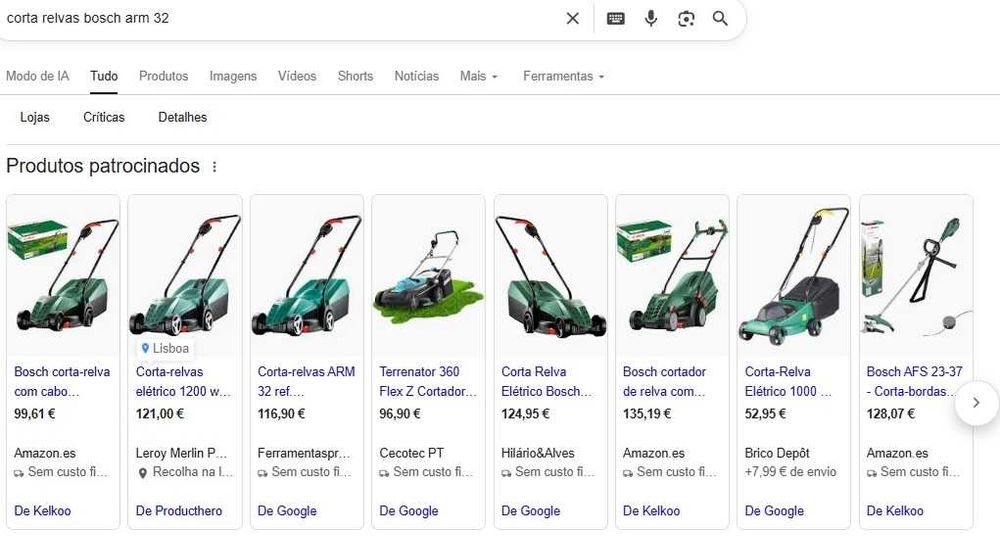Click the 135,19 € Bosch mower image
This screenshot has width=1000, height=539.
[x=672, y=276]
